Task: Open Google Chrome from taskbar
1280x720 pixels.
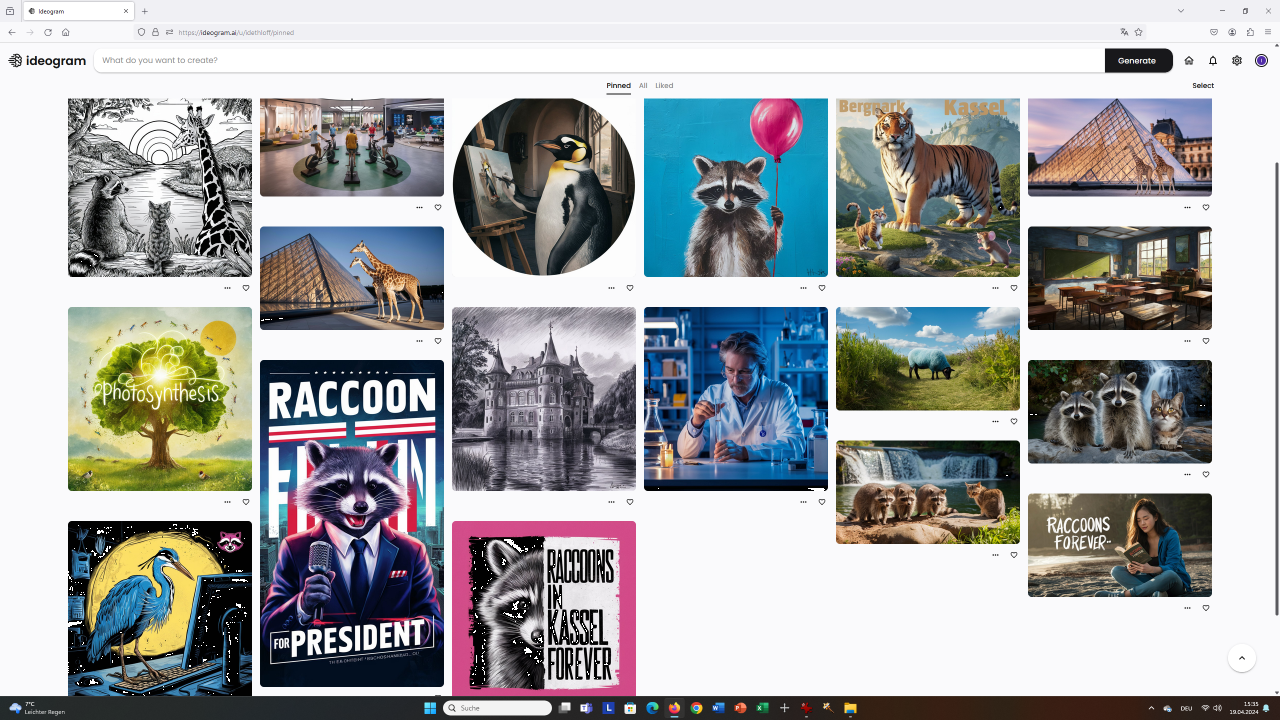Action: (696, 708)
